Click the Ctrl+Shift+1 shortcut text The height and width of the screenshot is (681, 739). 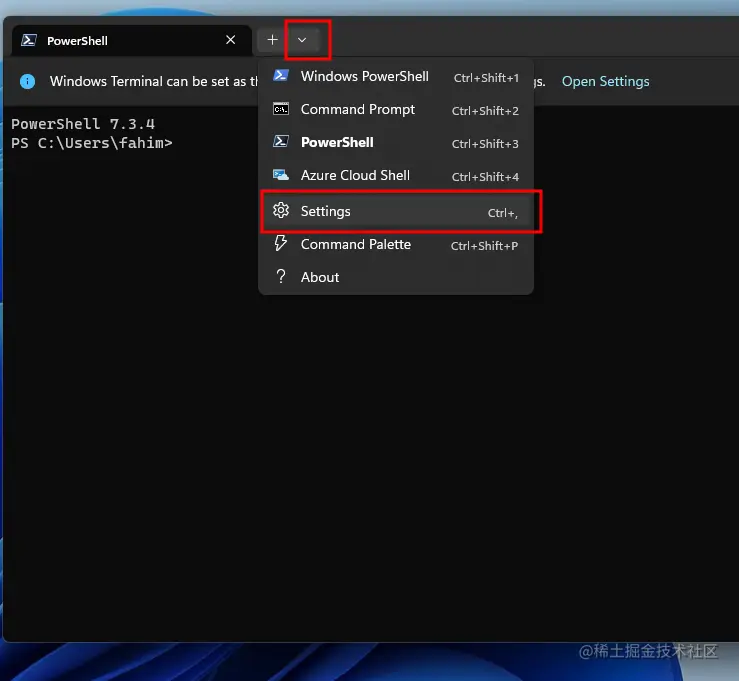[486, 78]
